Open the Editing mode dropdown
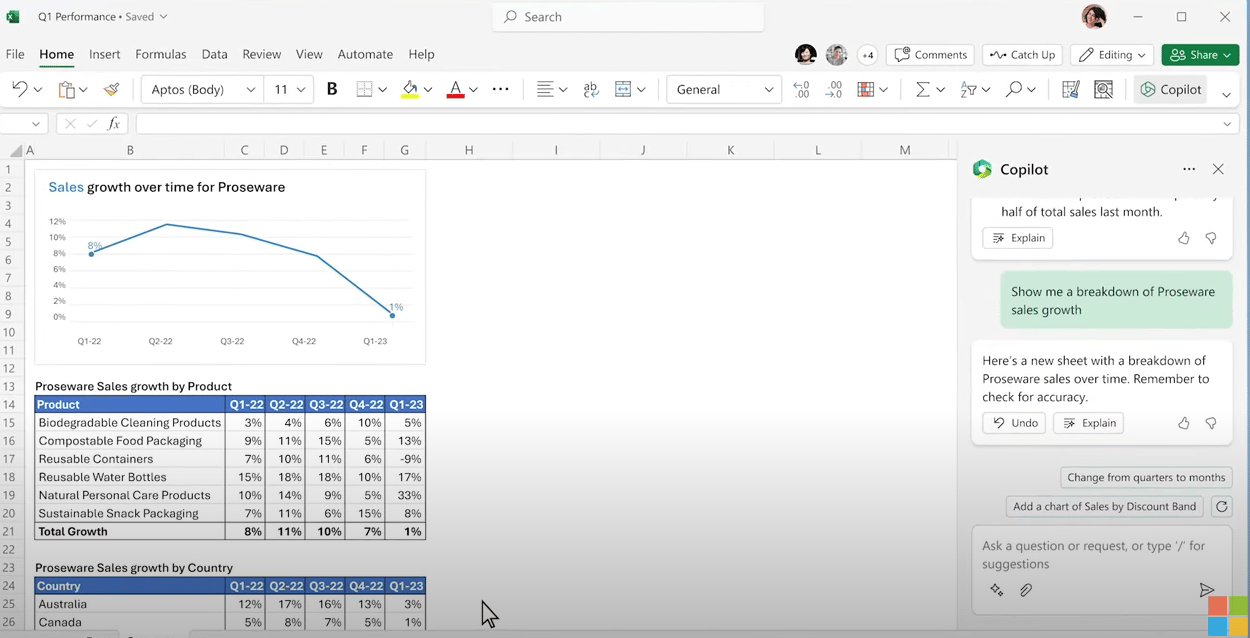Image resolution: width=1250 pixels, height=638 pixels. click(x=1112, y=55)
